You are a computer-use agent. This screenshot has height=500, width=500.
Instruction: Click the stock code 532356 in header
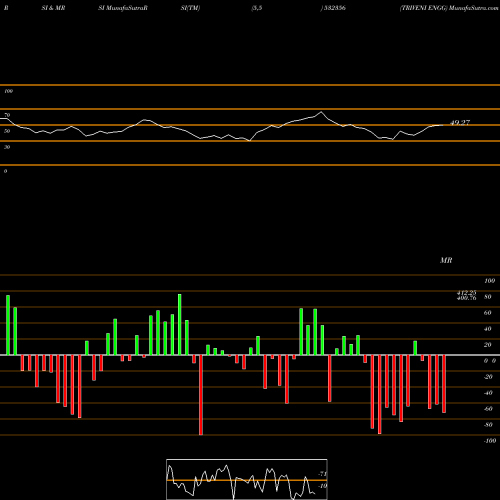(334, 8)
